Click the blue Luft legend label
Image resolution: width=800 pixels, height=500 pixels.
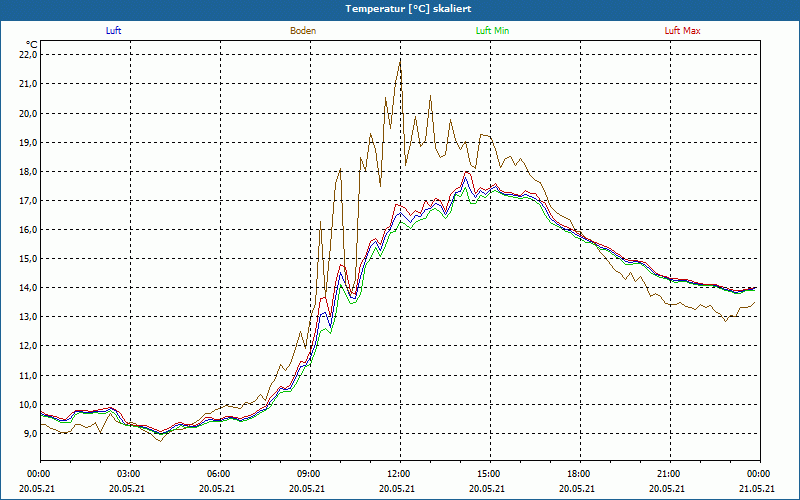pos(113,31)
